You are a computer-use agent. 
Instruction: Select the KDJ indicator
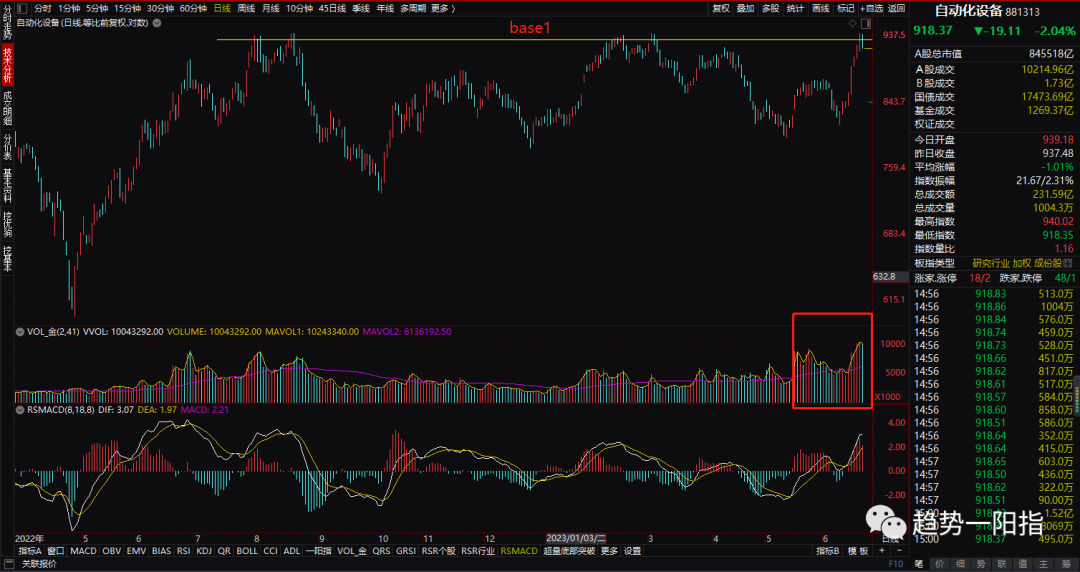[x=204, y=551]
